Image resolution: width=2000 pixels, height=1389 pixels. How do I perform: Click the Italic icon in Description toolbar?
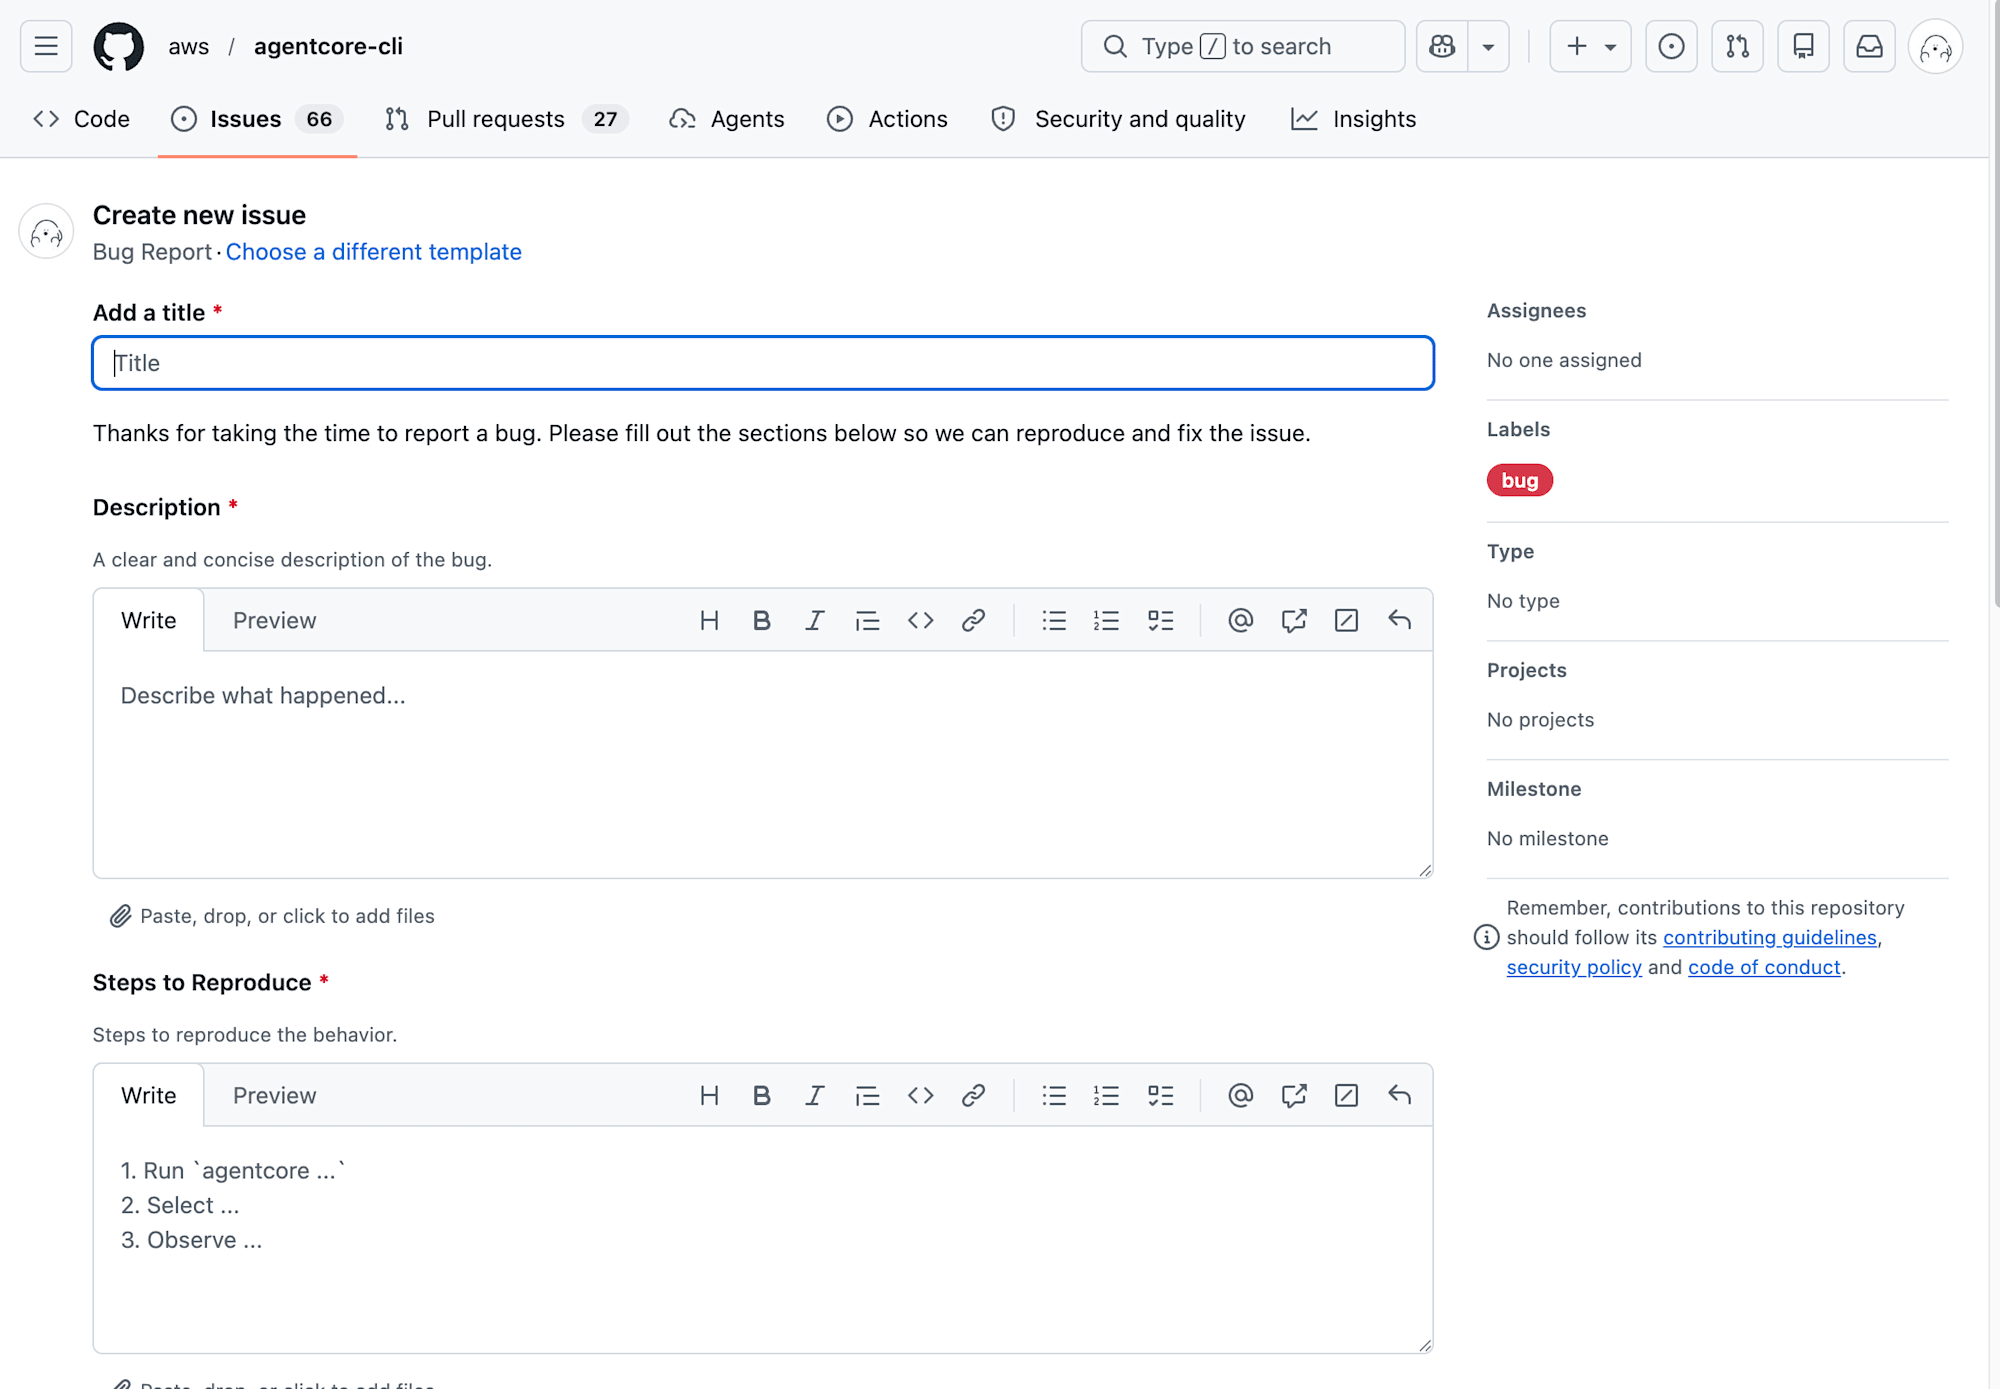814,621
